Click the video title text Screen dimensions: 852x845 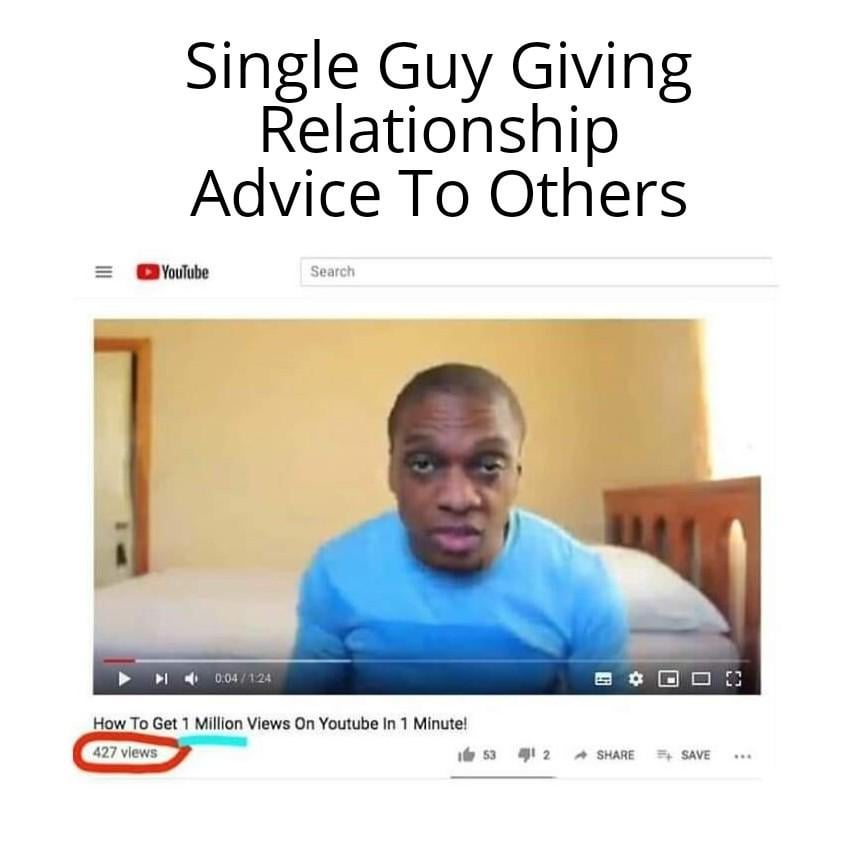280,724
